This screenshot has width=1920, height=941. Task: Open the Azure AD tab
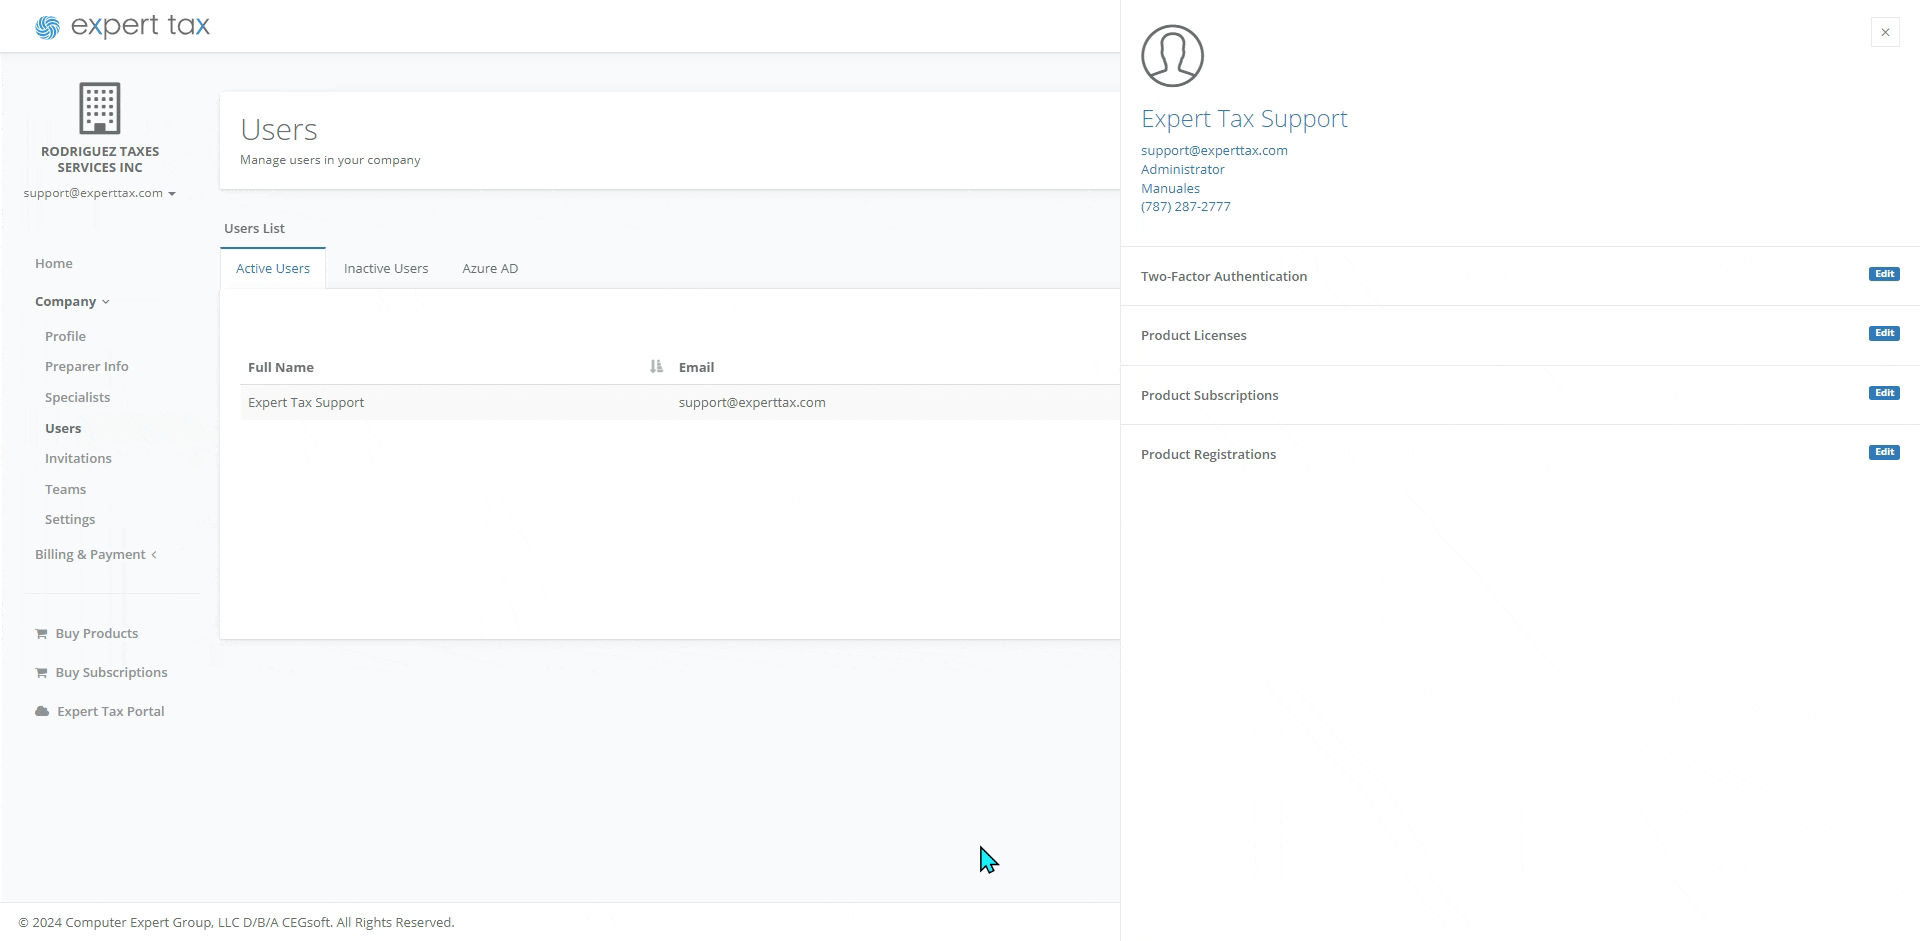(490, 269)
